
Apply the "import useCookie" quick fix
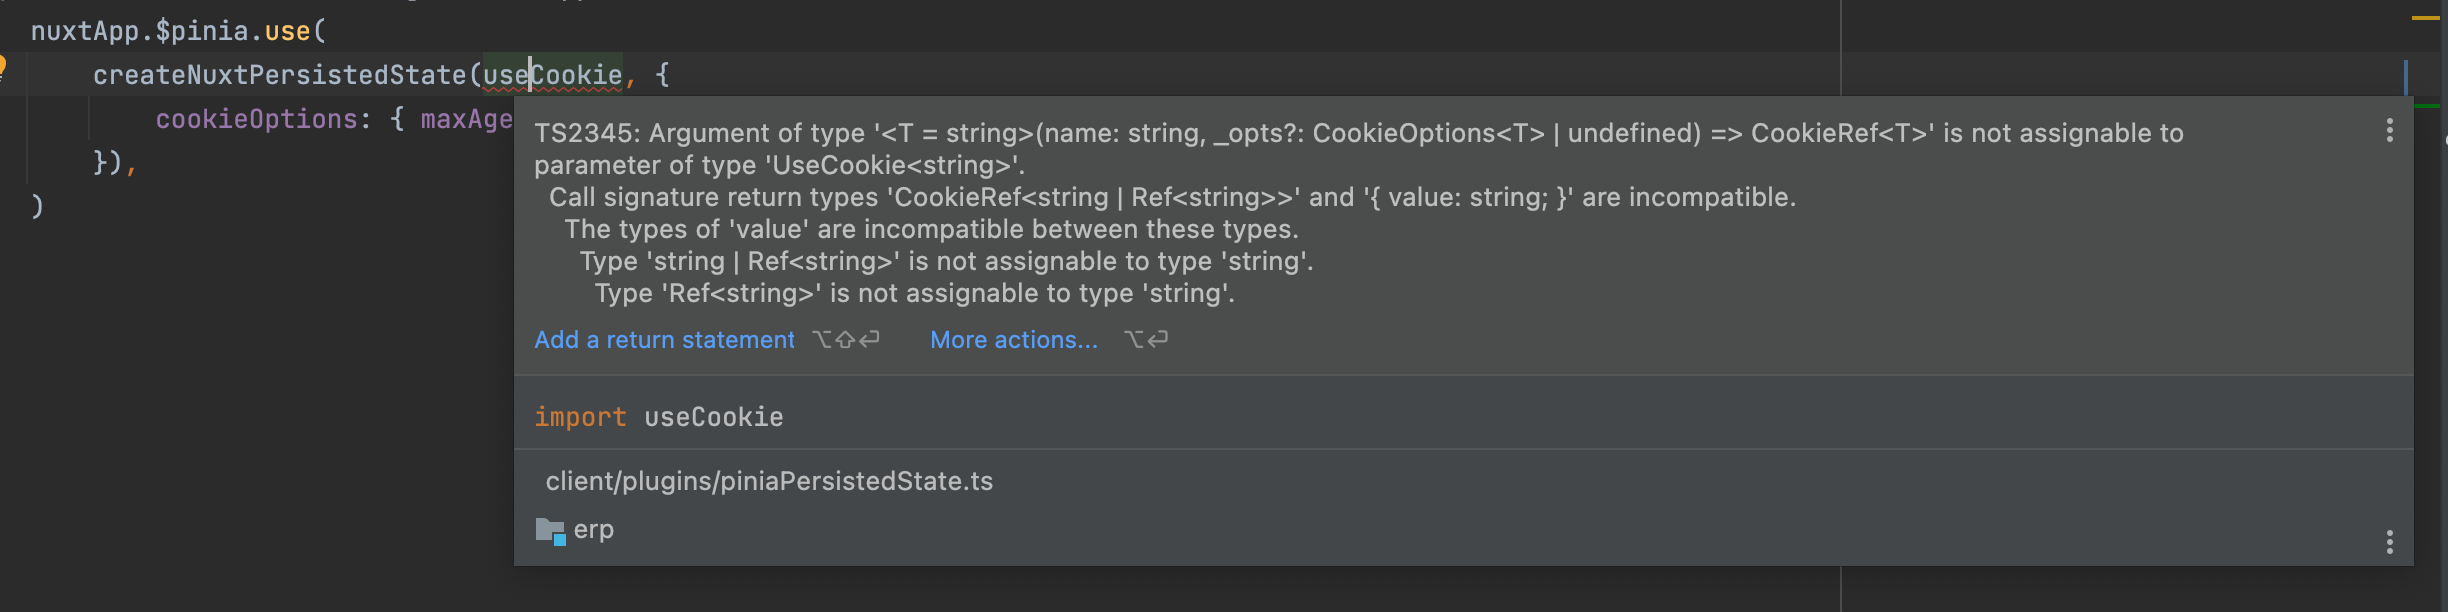tap(659, 417)
